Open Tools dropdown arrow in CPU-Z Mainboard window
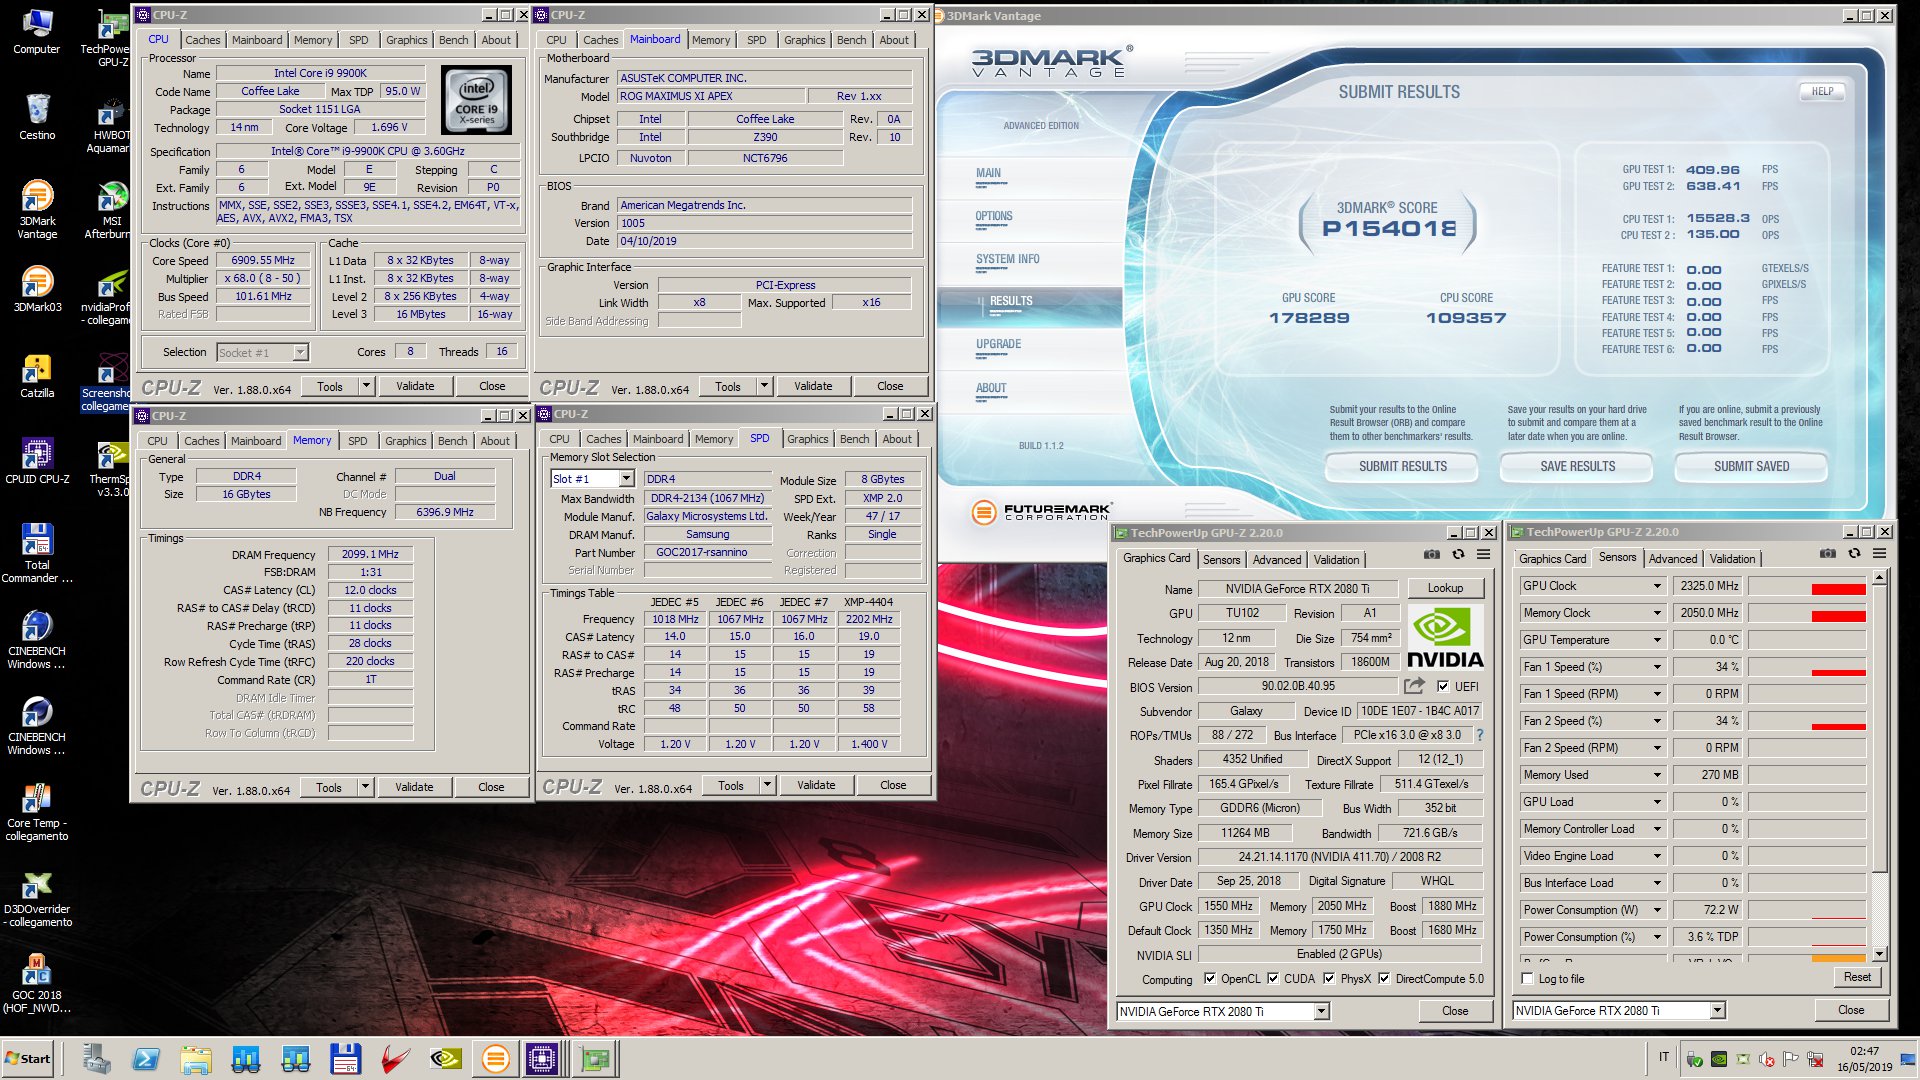The height and width of the screenshot is (1080, 1920). (764, 386)
